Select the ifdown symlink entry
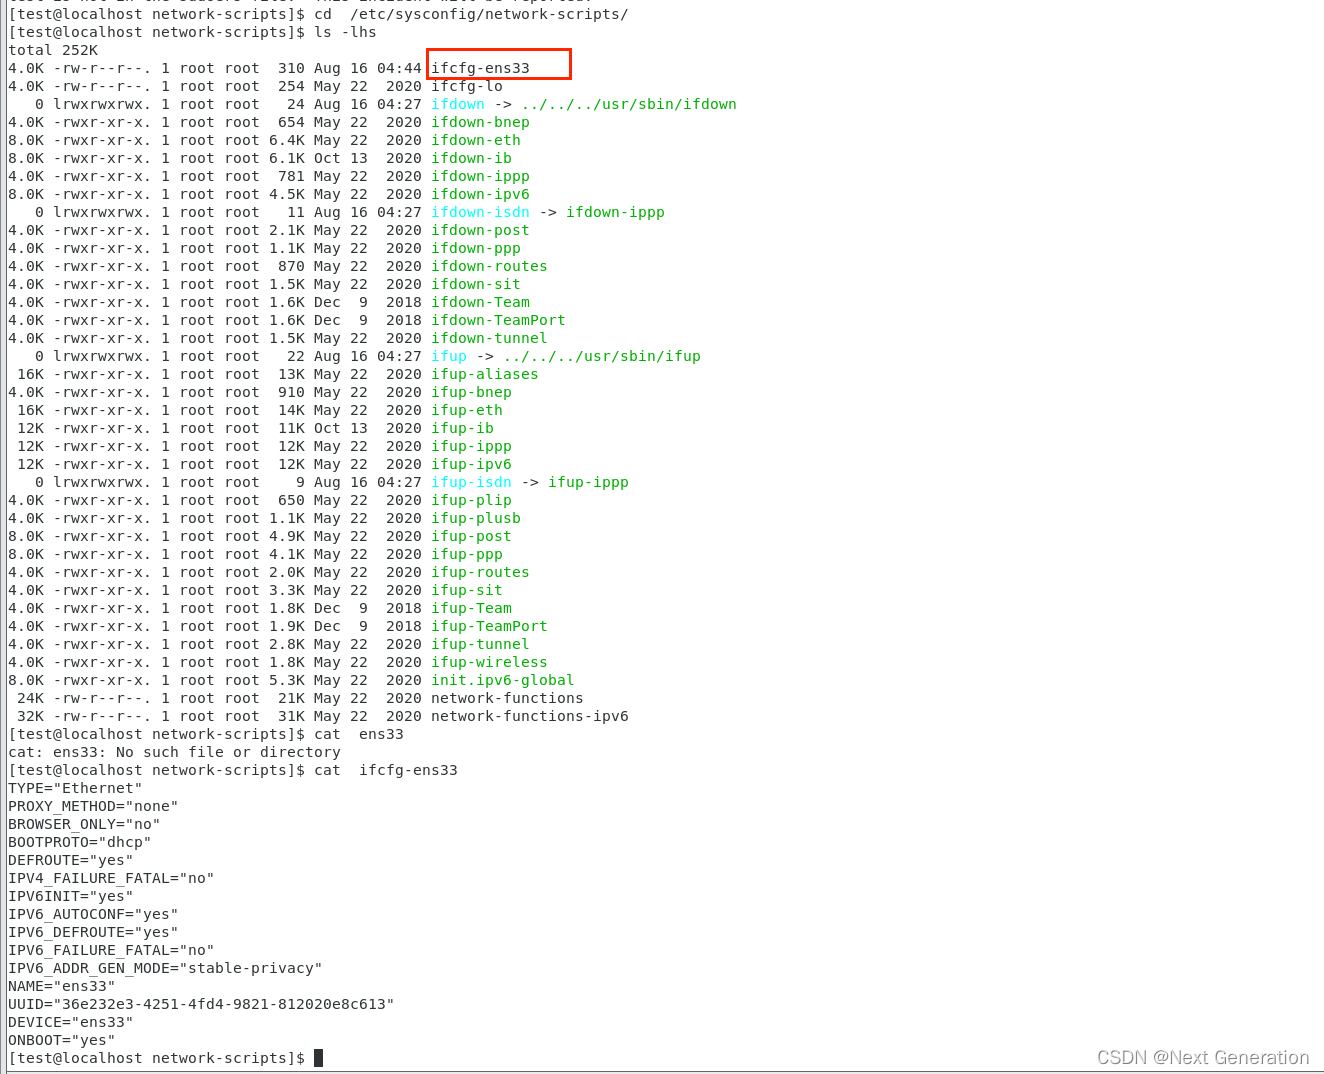Viewport: 1324px width, 1074px height. click(457, 104)
